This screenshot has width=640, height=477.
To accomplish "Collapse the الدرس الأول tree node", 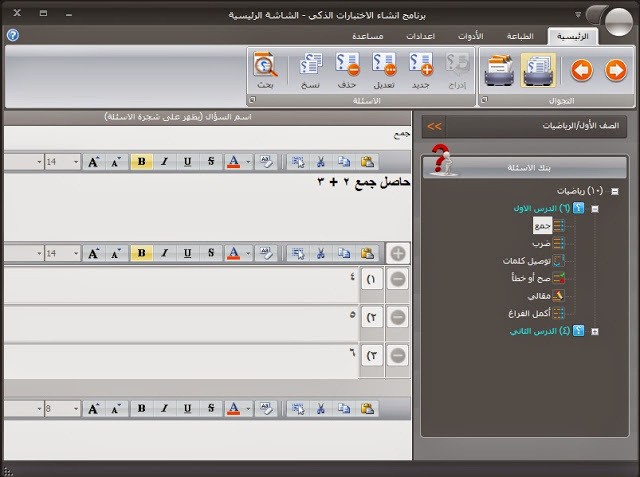I will click(x=595, y=209).
